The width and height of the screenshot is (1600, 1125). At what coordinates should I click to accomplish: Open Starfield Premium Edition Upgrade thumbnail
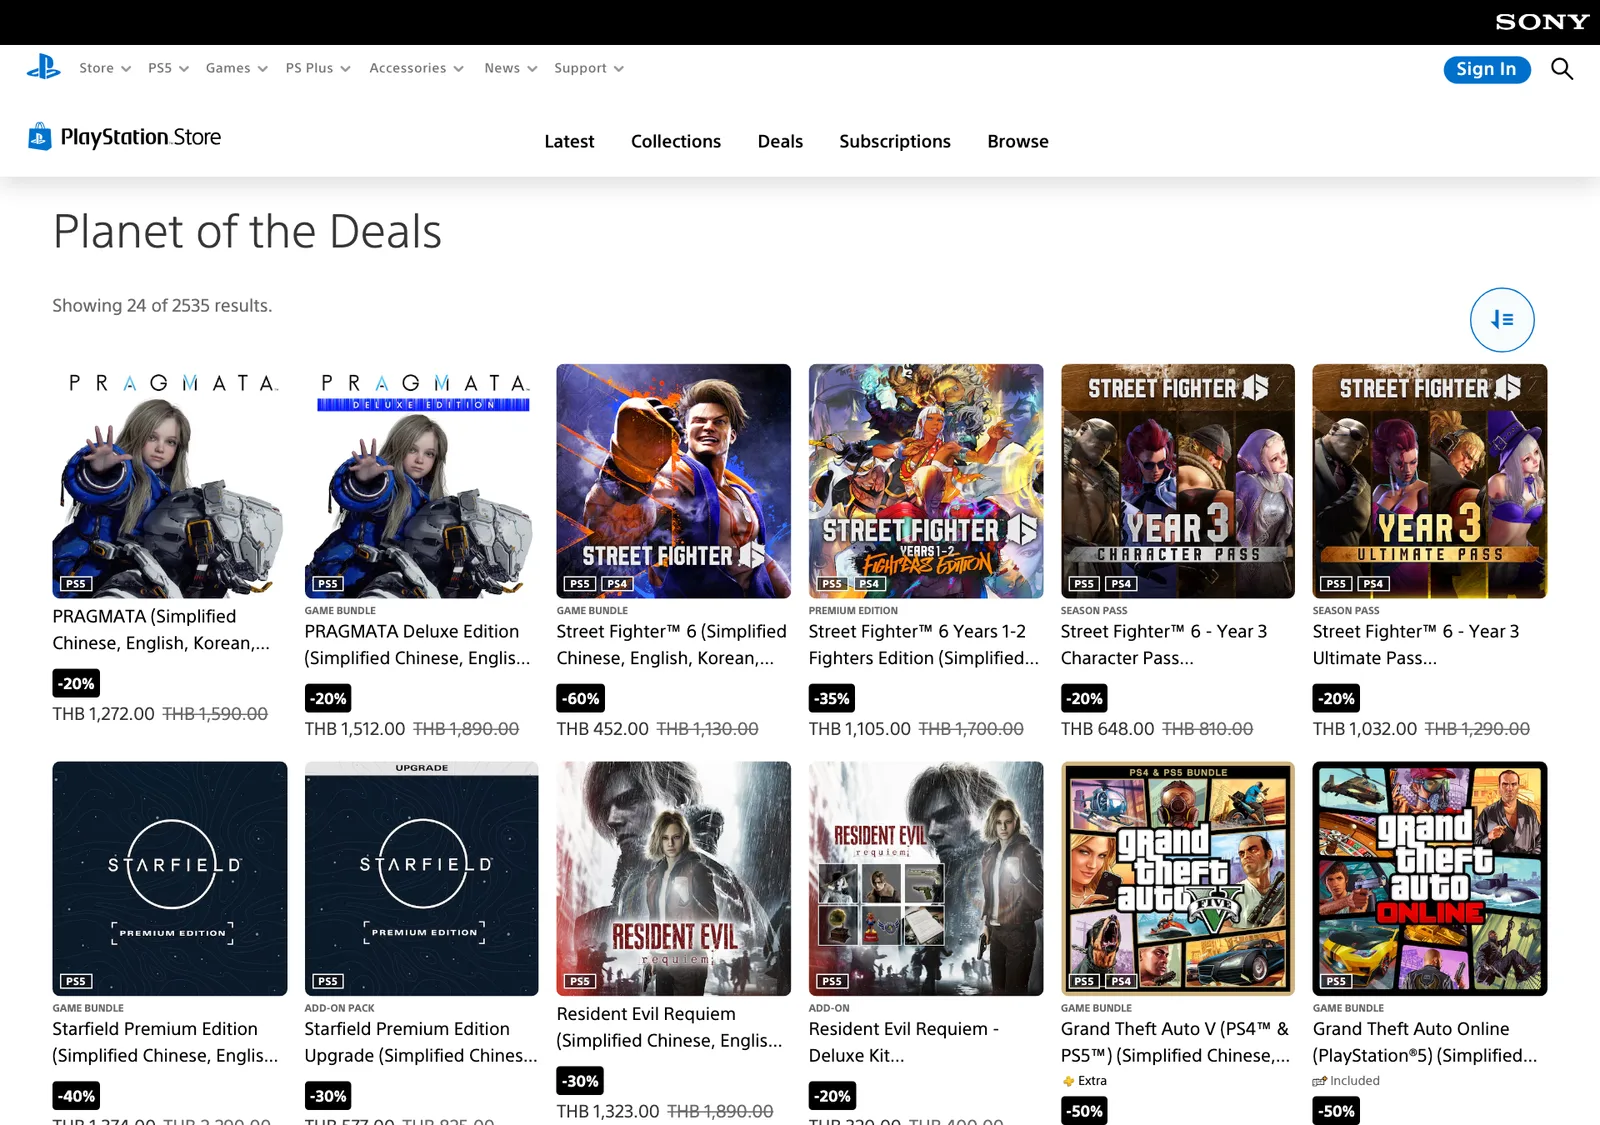tap(421, 879)
